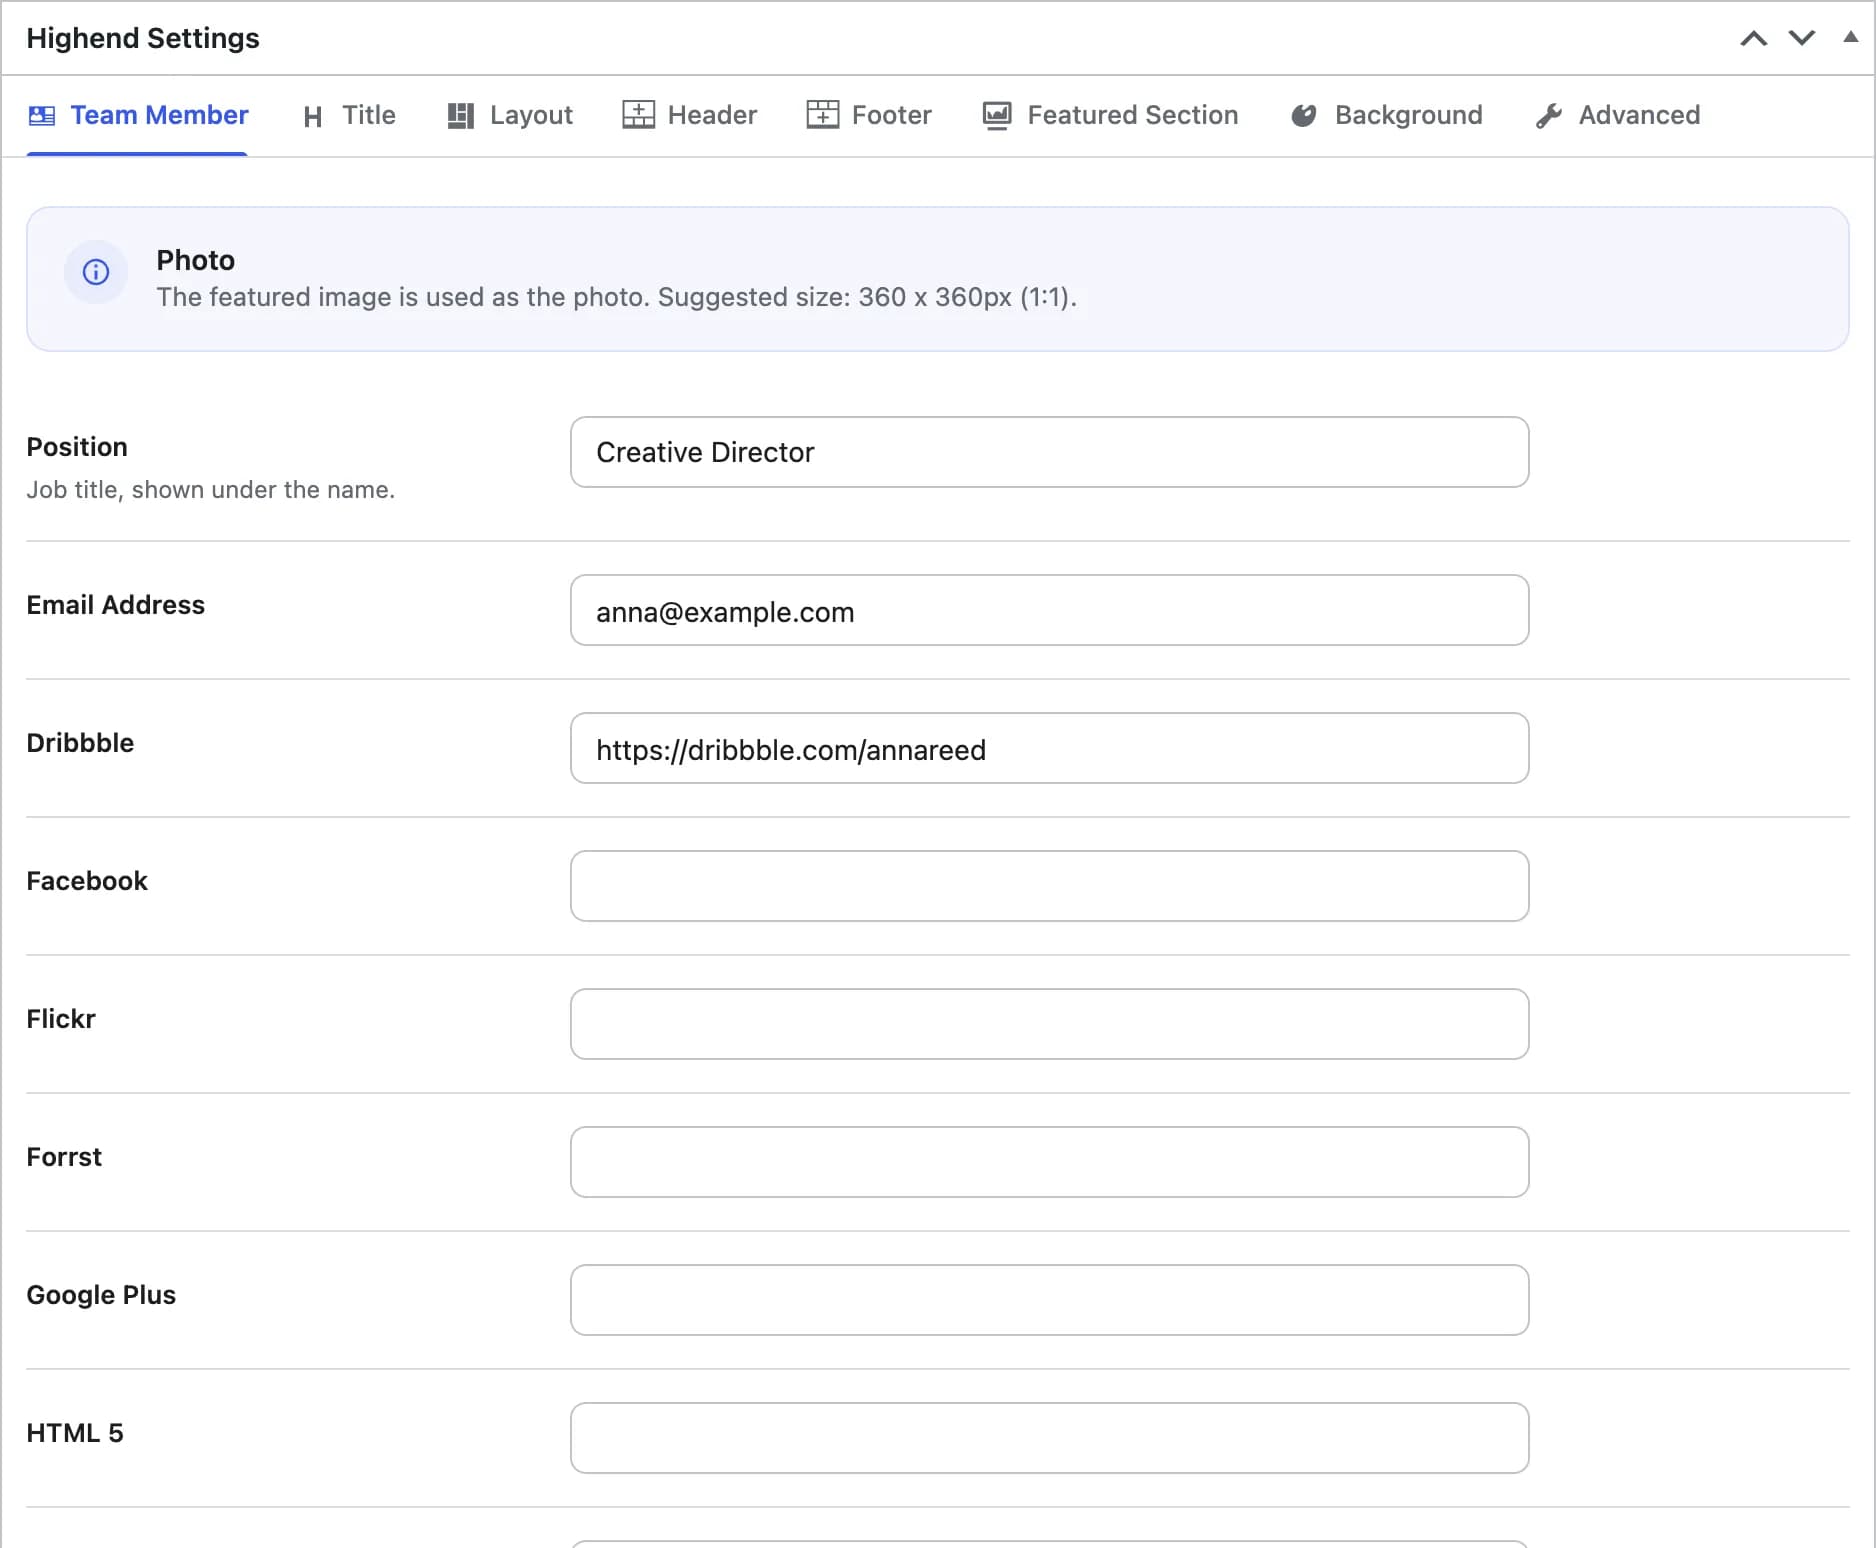Click the Footer tab icon
This screenshot has width=1876, height=1548.
coord(822,115)
